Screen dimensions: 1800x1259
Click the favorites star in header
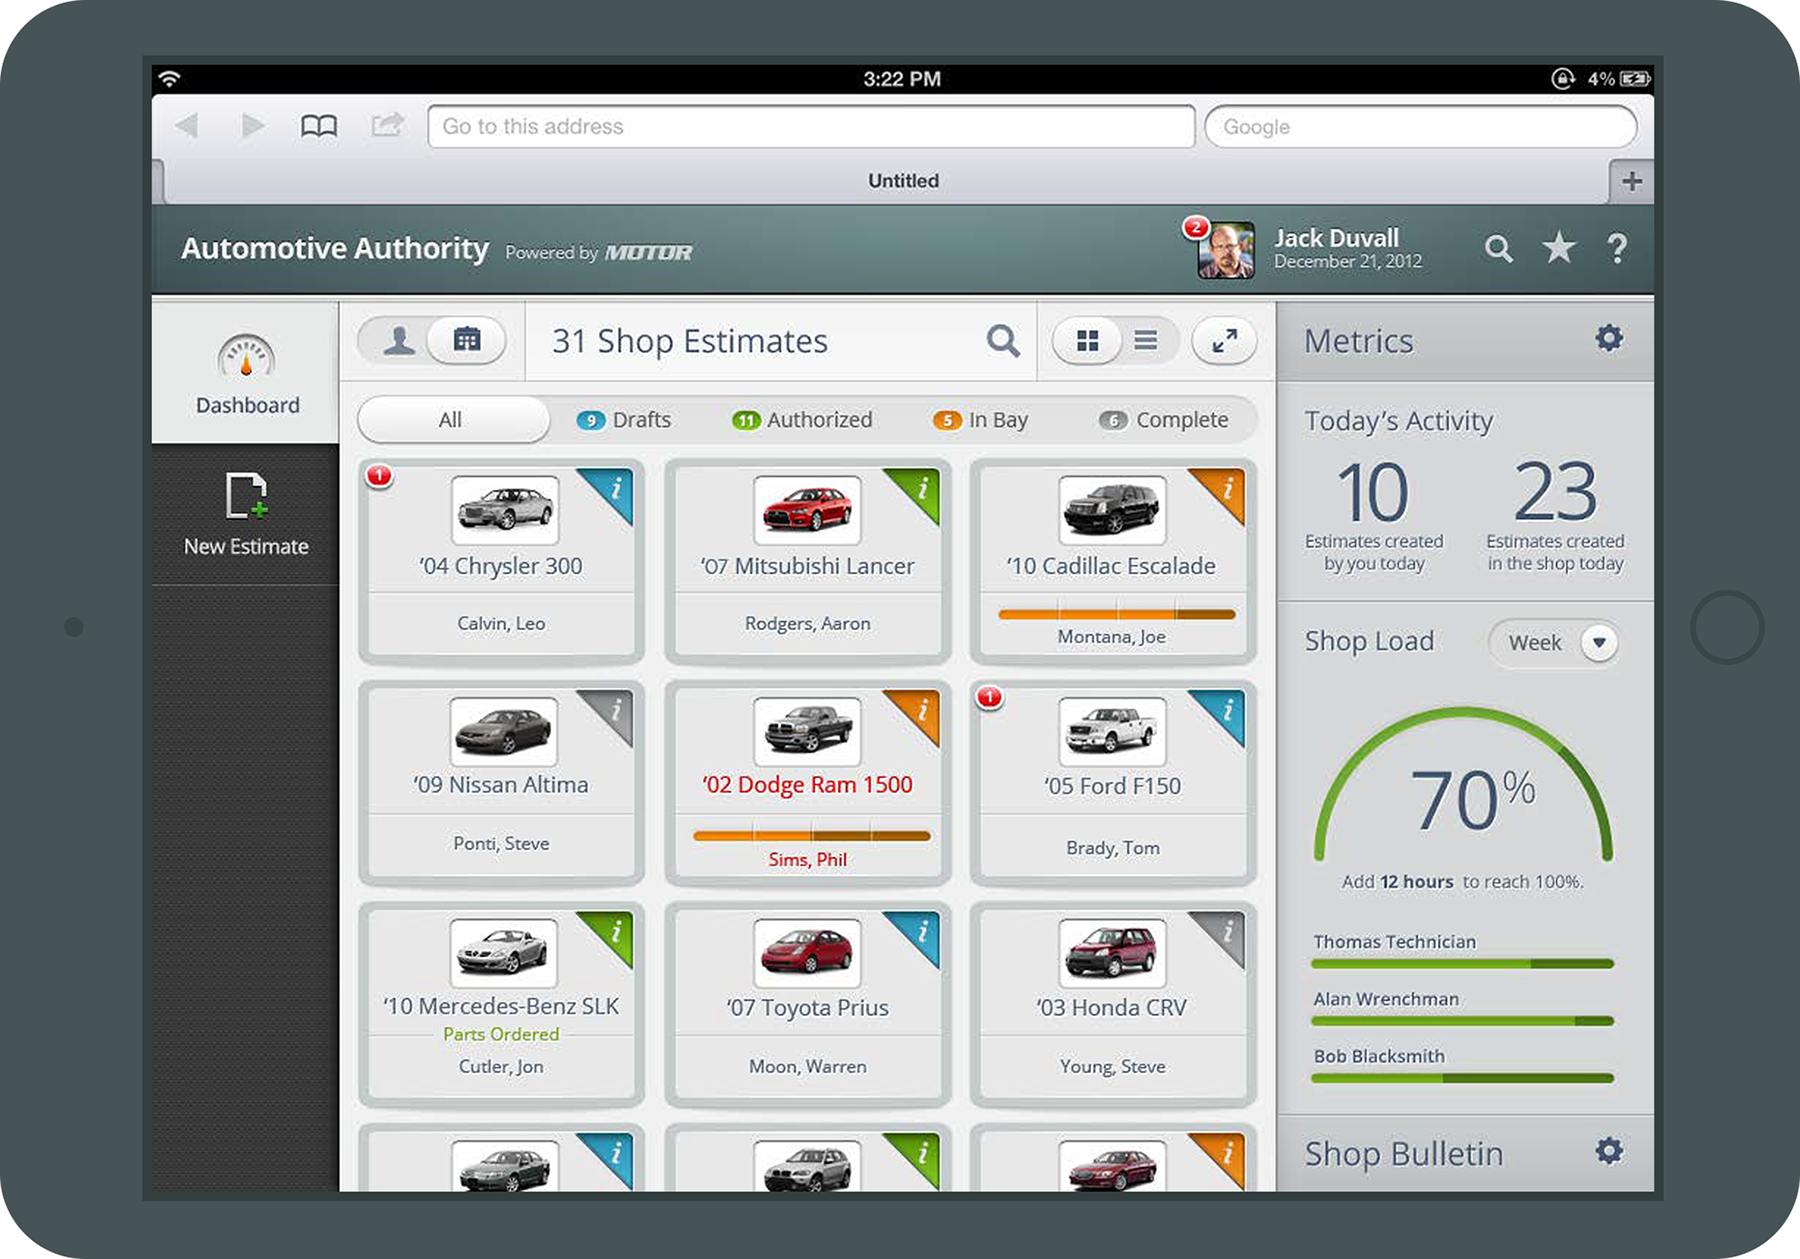[x=1558, y=248]
